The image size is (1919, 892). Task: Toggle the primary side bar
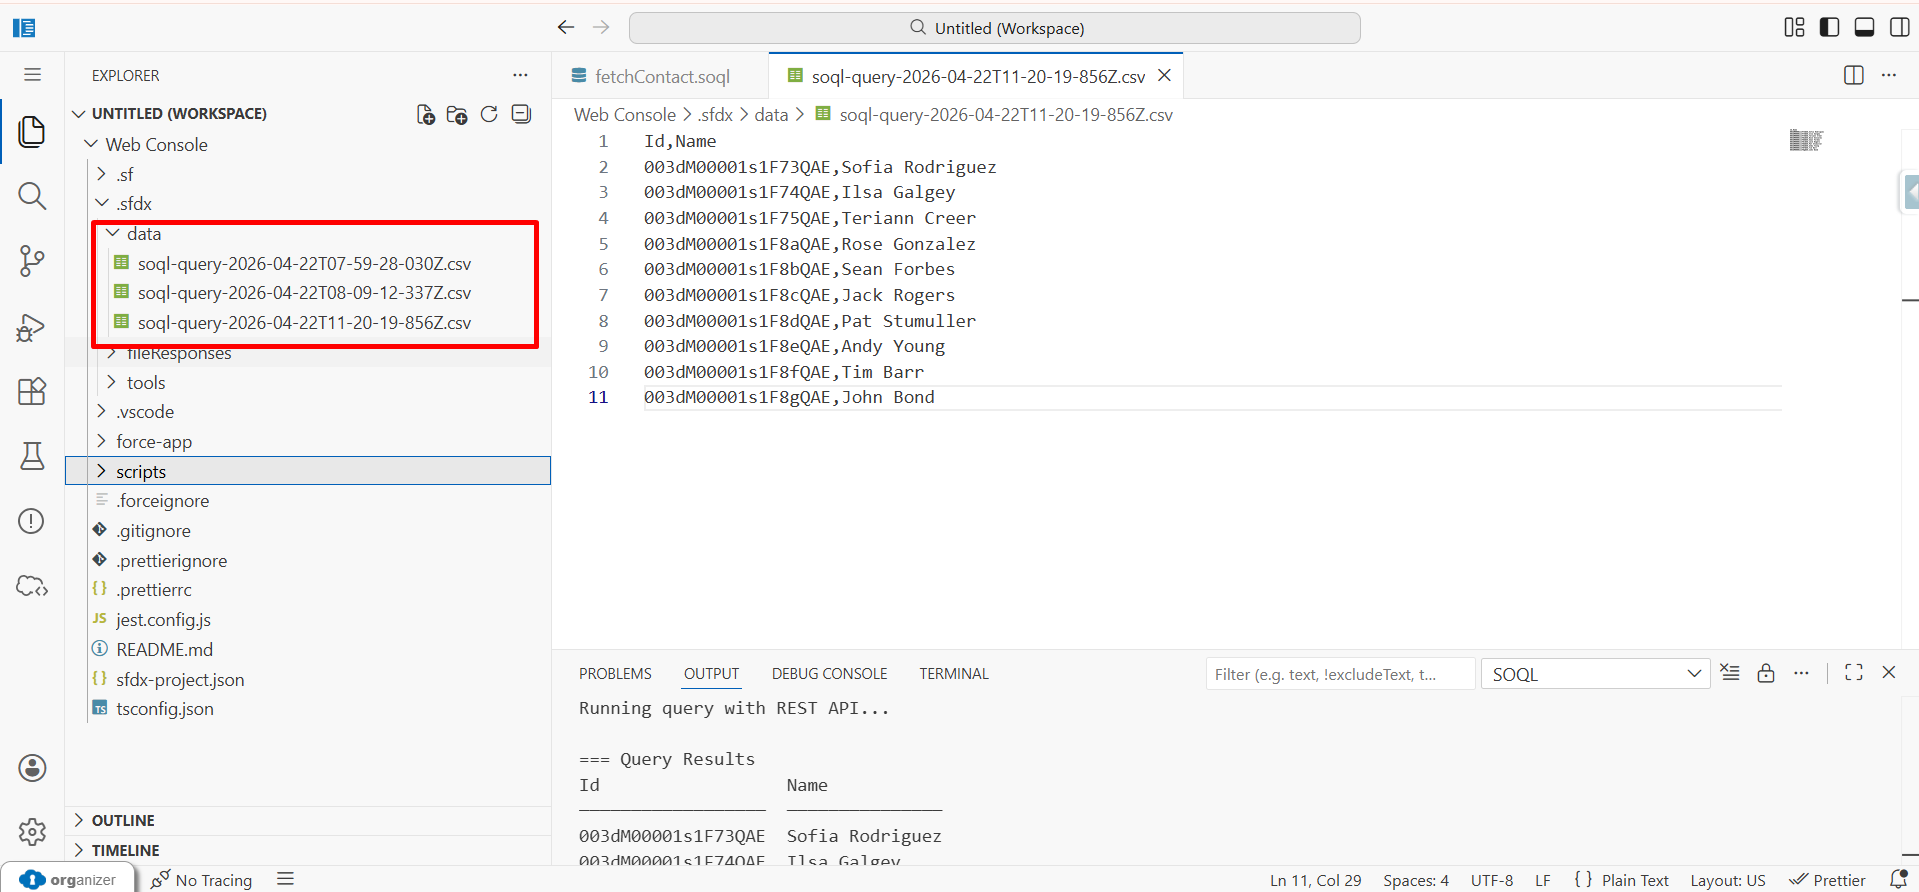coord(1829,27)
